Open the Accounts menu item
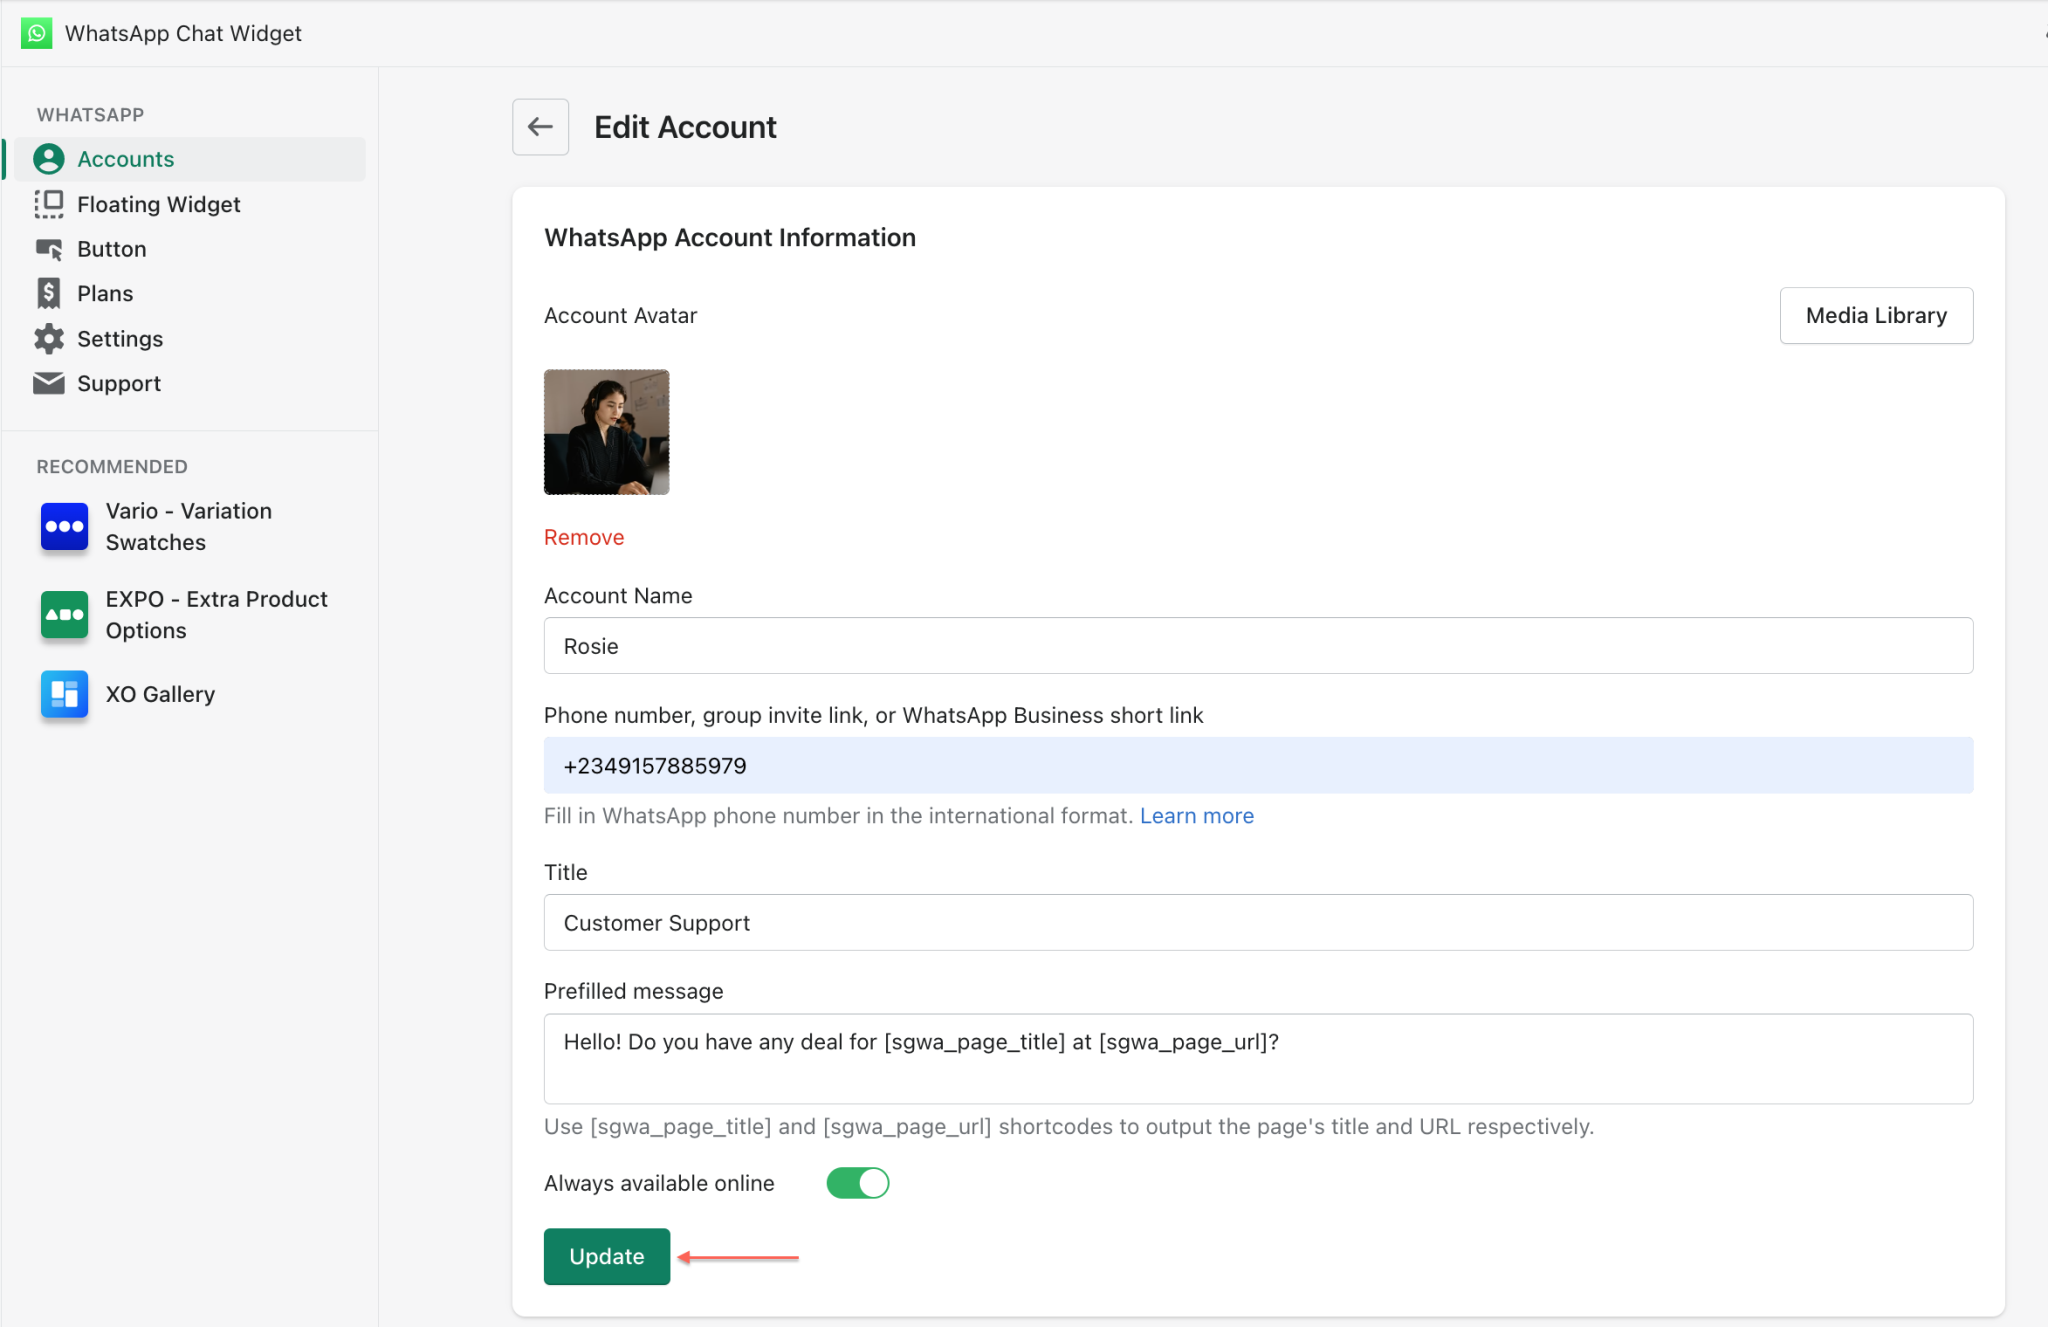 [189, 159]
